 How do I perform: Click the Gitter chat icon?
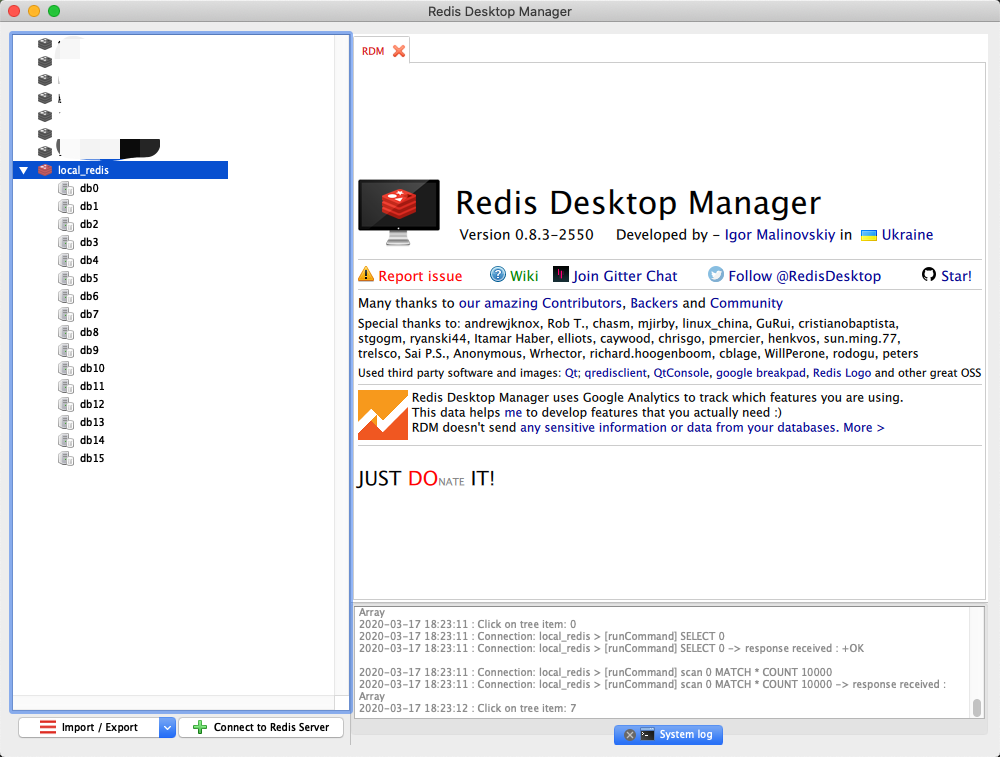click(x=561, y=274)
